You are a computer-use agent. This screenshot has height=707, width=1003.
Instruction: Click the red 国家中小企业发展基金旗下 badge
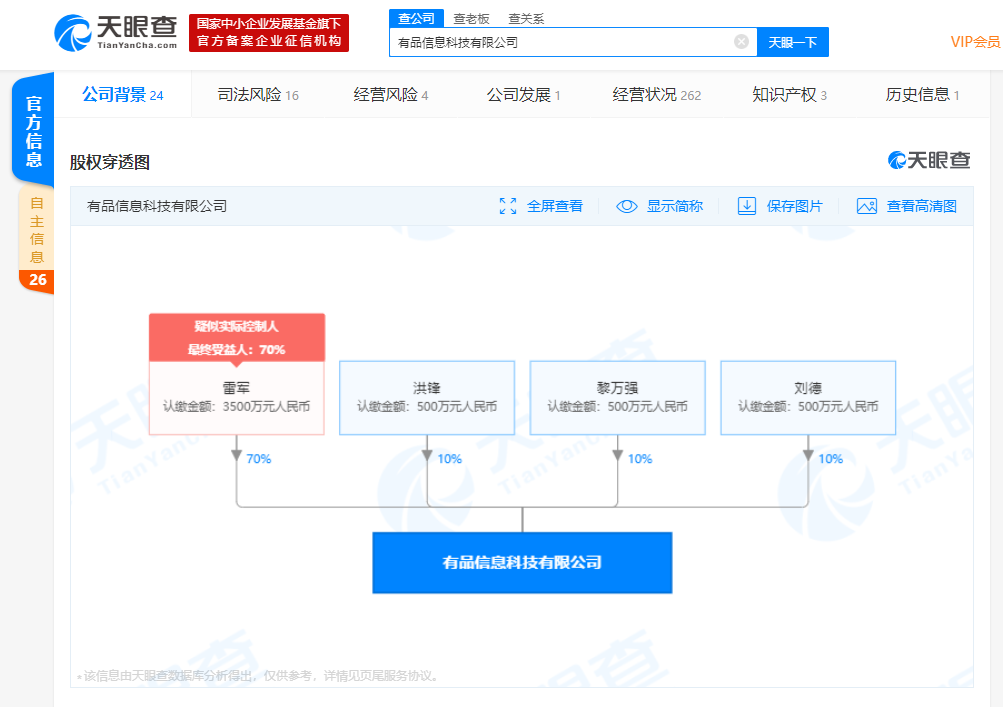point(268,33)
